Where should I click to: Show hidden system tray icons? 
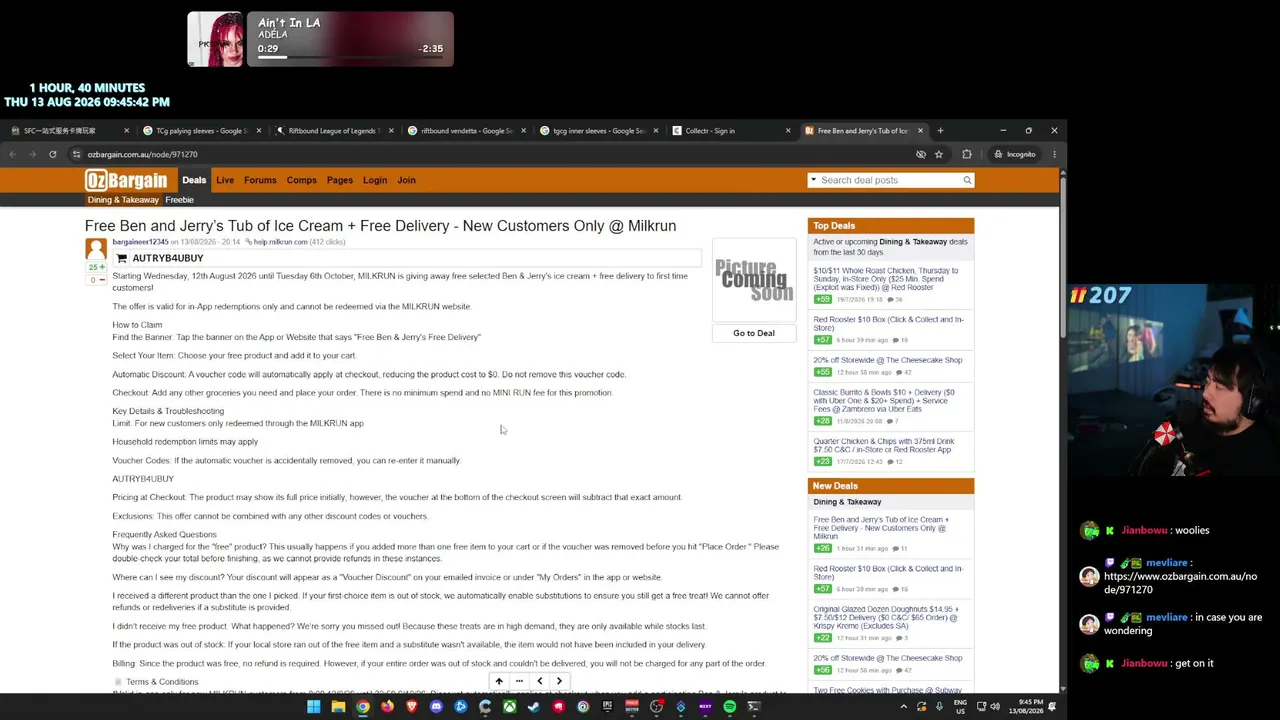[904, 707]
